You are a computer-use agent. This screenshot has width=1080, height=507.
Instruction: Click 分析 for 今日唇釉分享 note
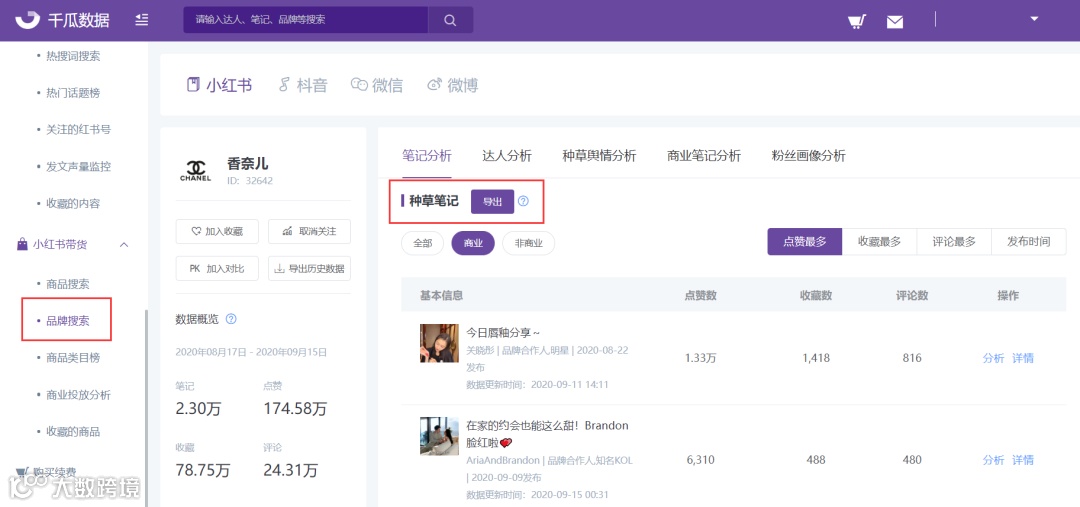[993, 358]
